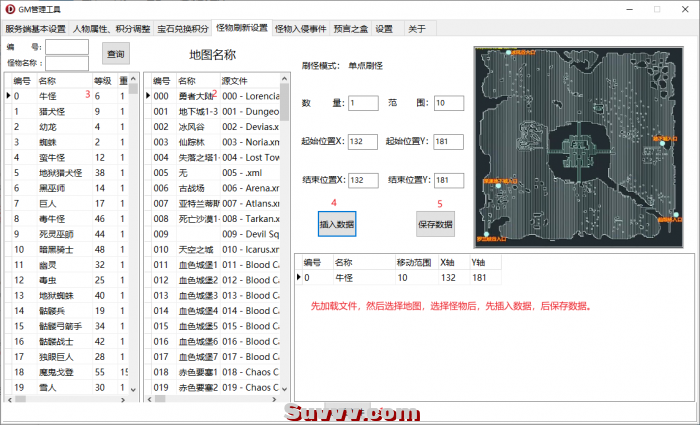Click up arrow of map list scrollbar

[x=284, y=79]
